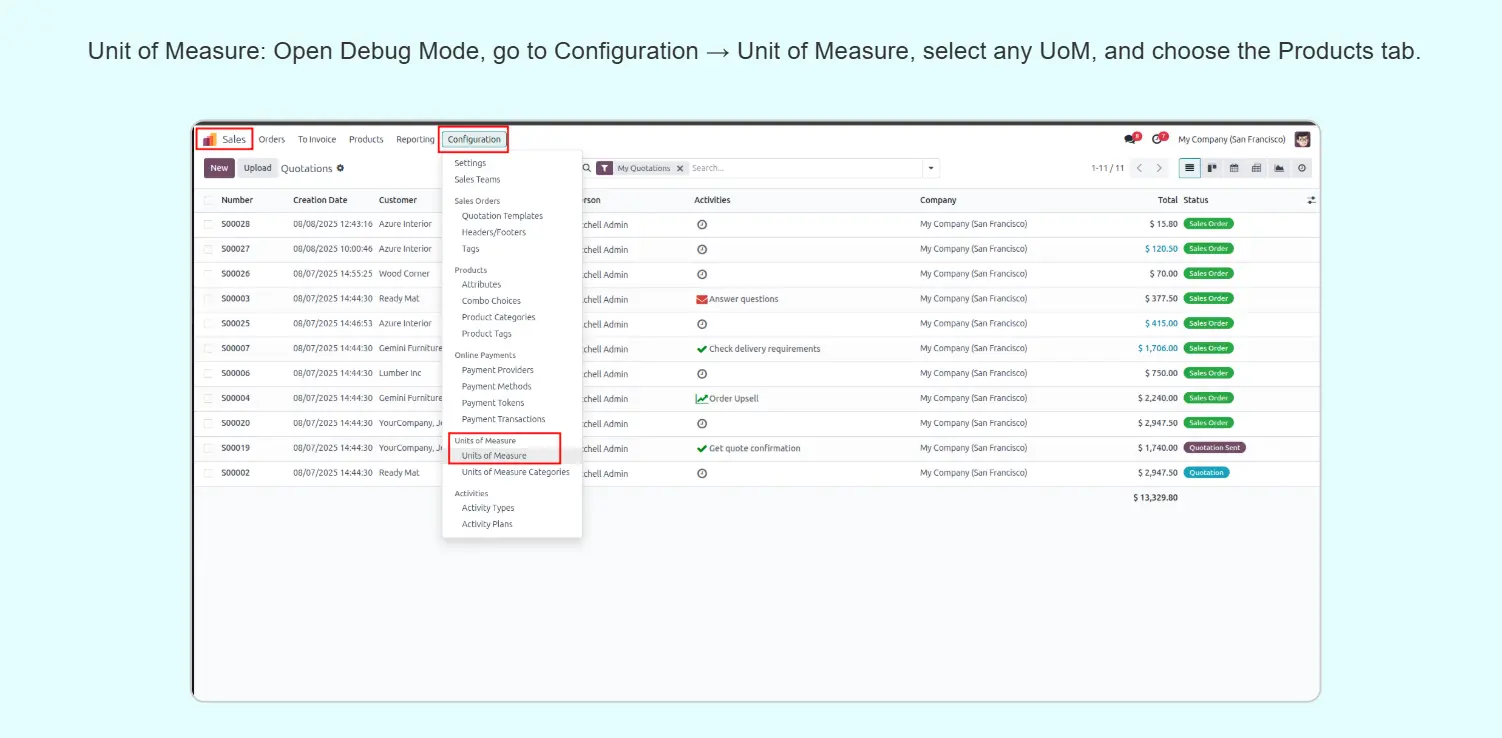Open the Calendar view icon
The width and height of the screenshot is (1502, 738).
1234,168
